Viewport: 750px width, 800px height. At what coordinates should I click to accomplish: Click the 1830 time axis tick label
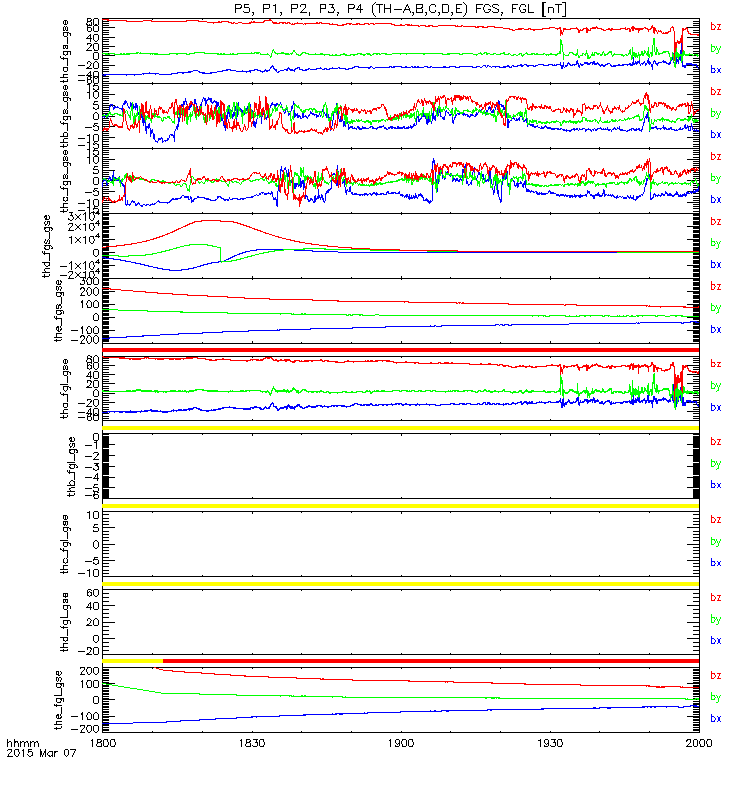[x=252, y=743]
